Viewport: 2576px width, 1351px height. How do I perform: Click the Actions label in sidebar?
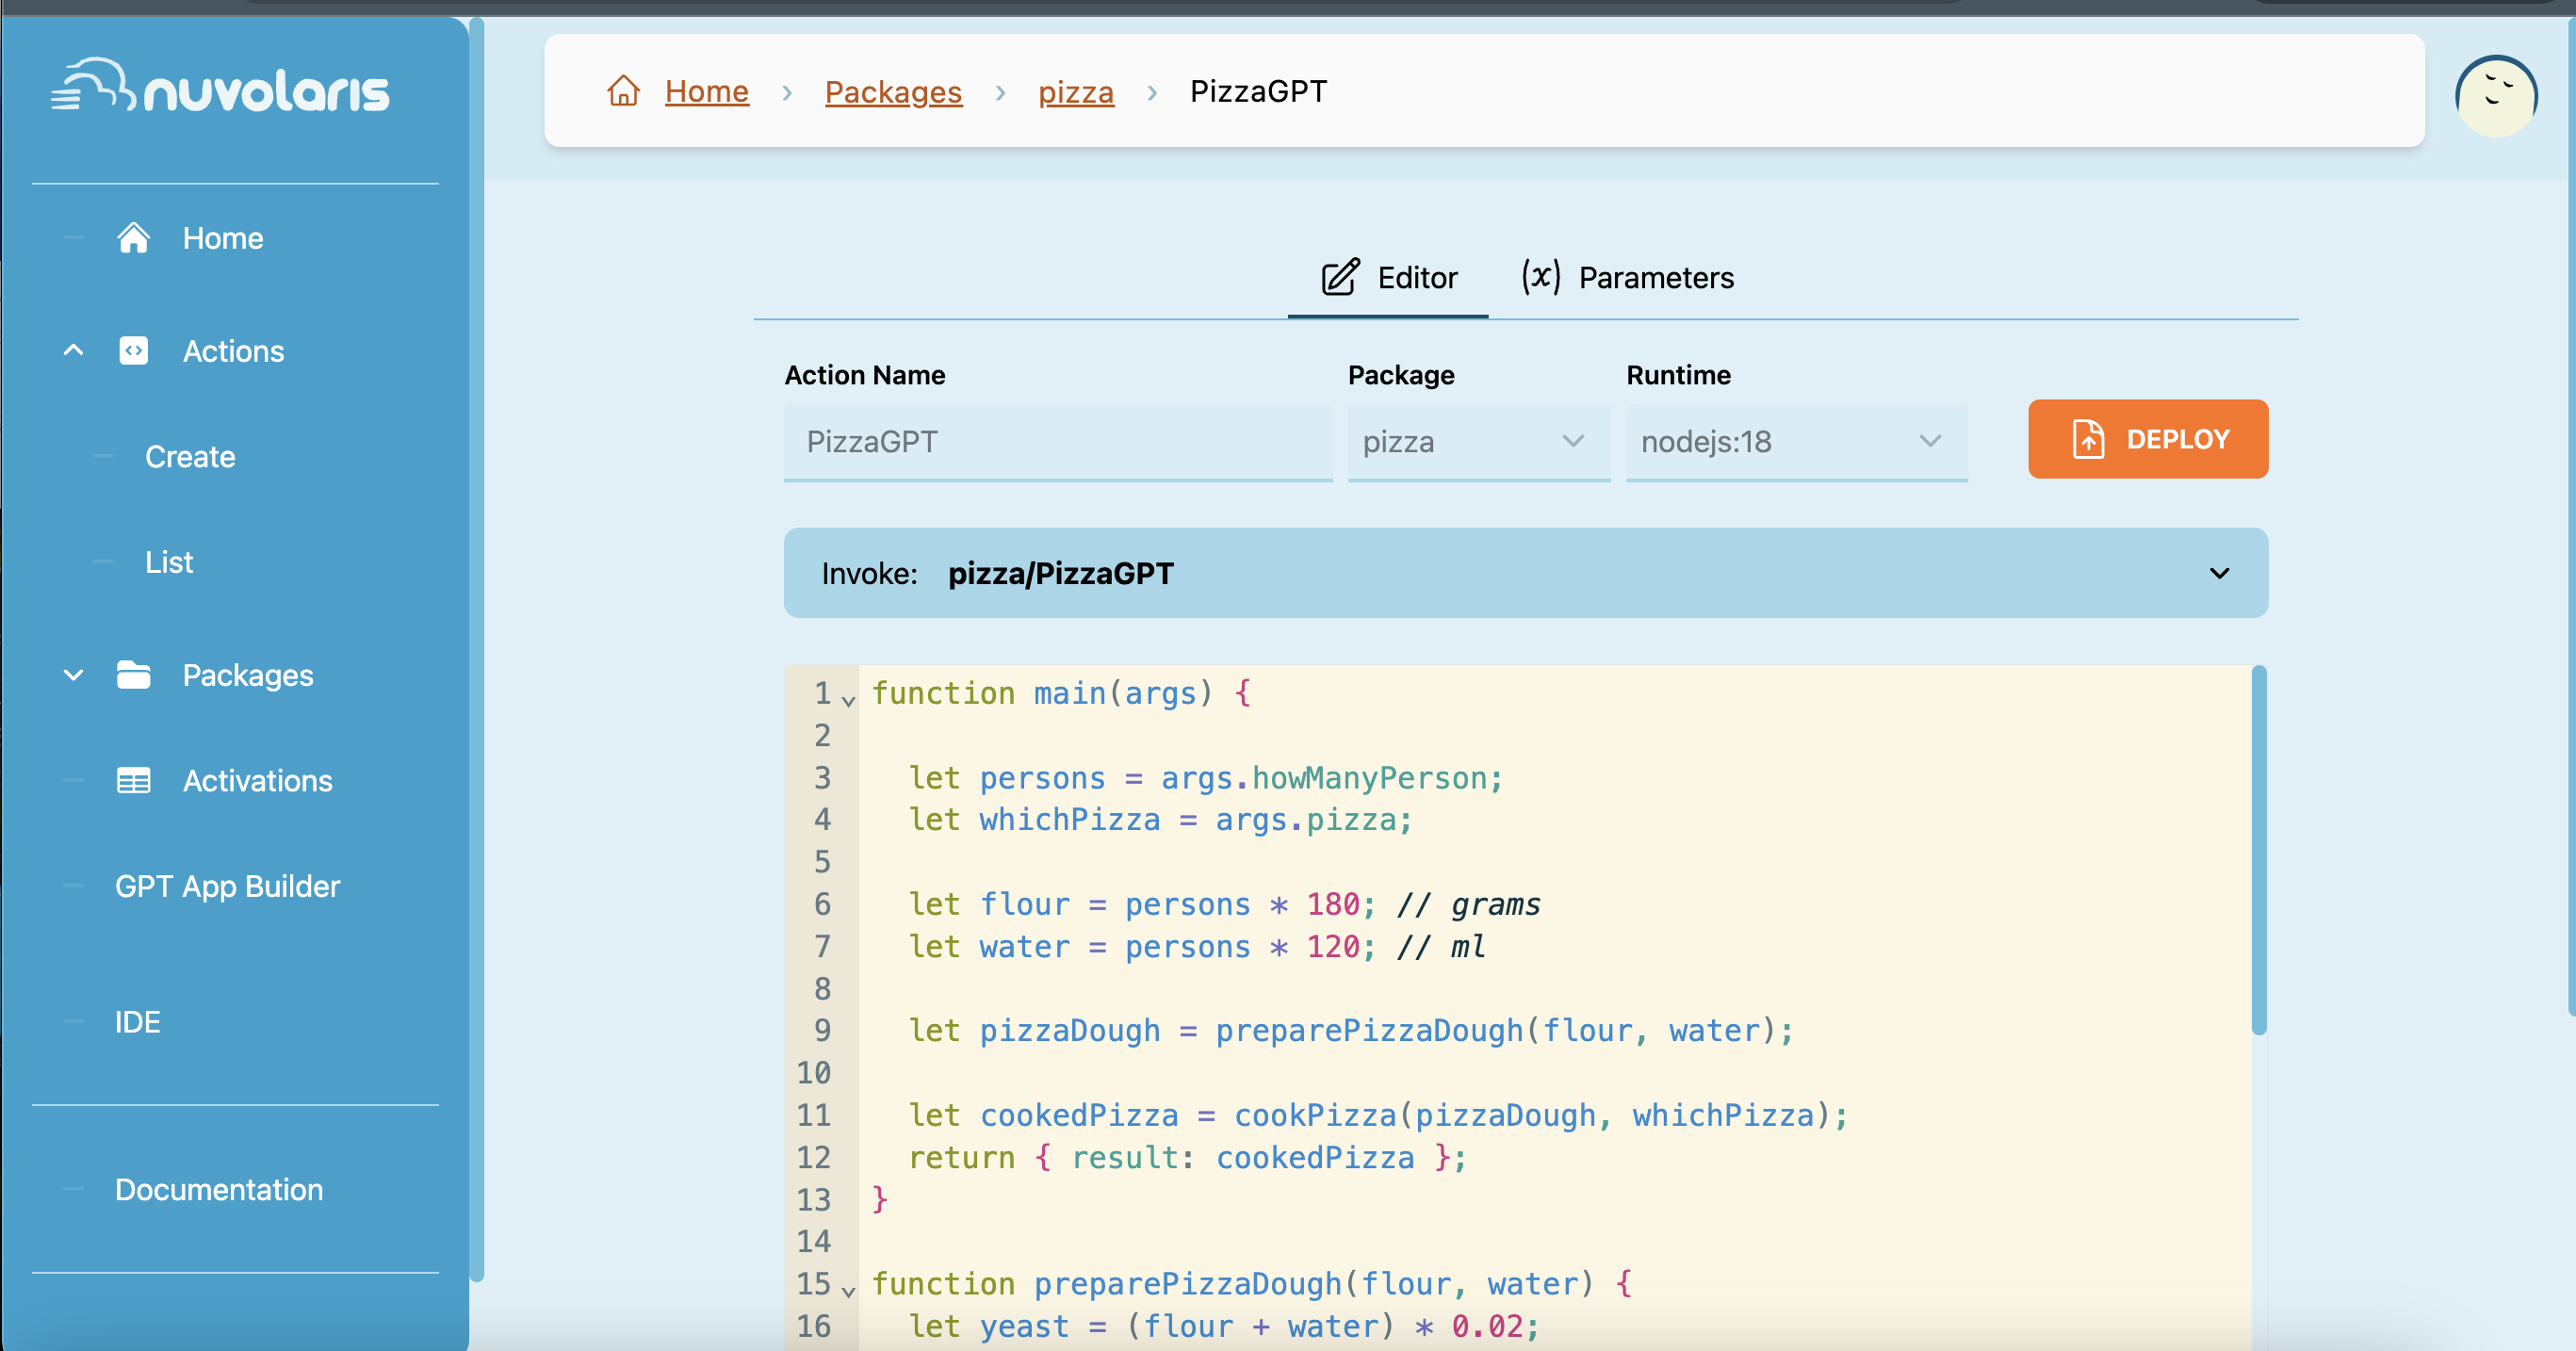(233, 351)
